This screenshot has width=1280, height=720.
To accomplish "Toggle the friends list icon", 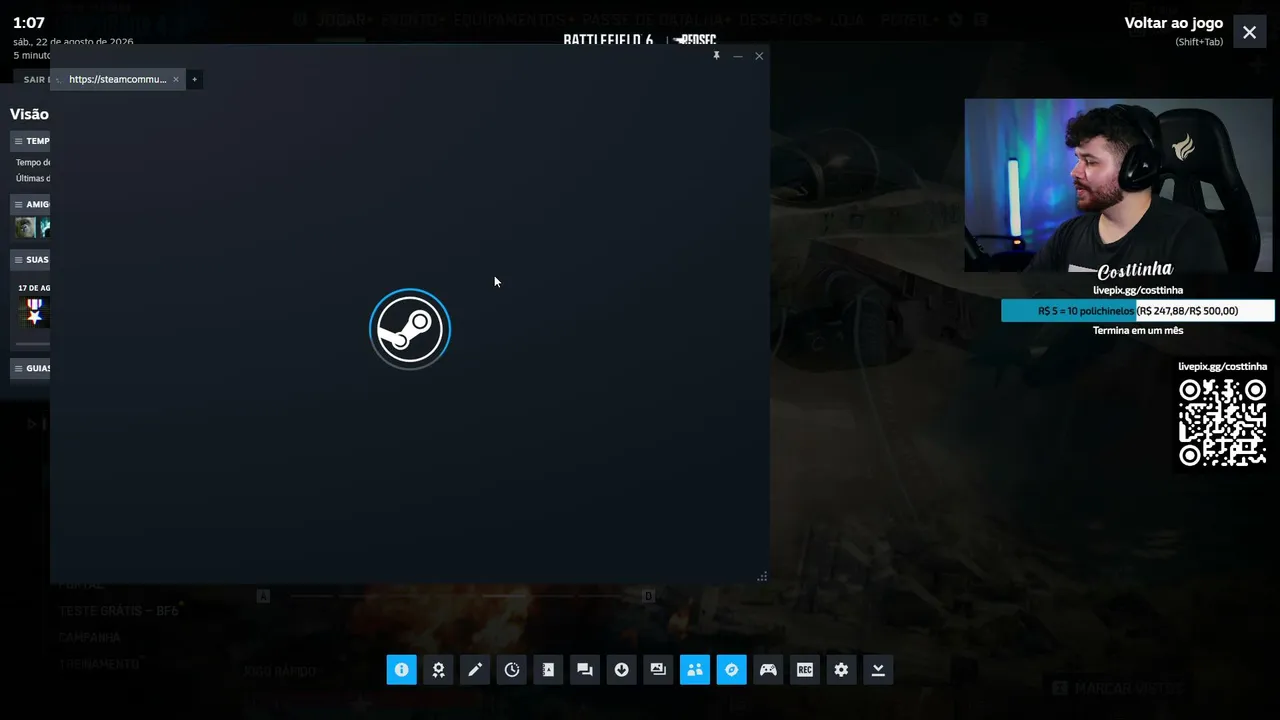I will coord(695,670).
